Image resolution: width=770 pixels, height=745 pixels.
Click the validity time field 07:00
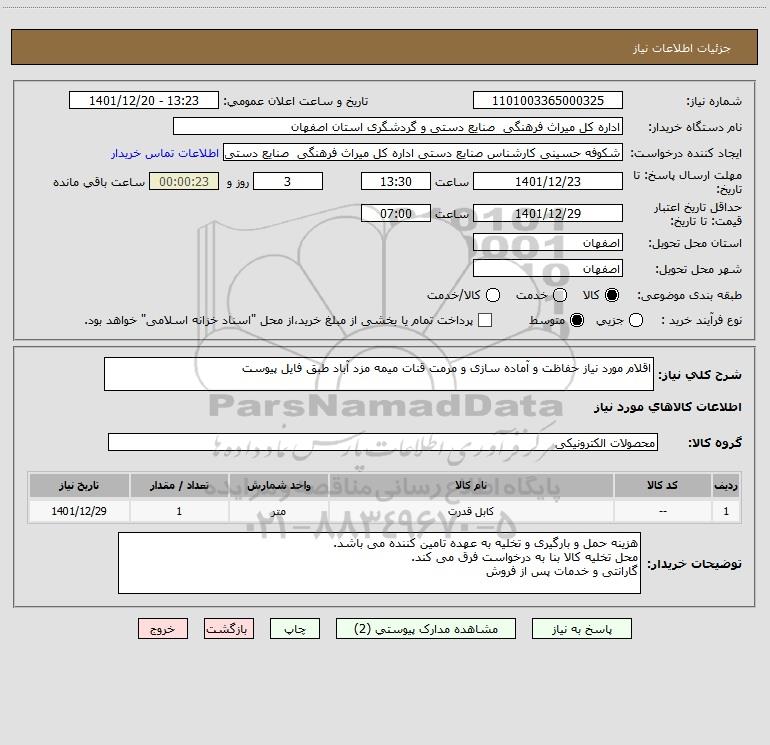396,213
